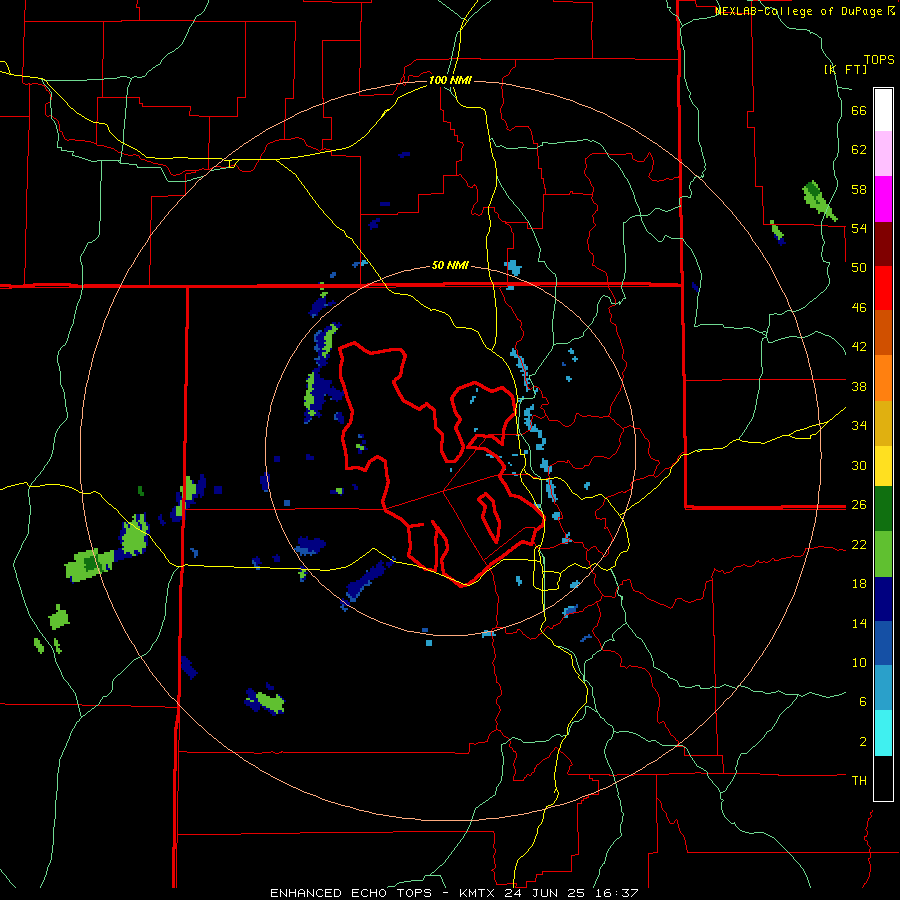Viewport: 900px width, 900px height.
Task: Click the "30" scale label
Action: coord(859,465)
